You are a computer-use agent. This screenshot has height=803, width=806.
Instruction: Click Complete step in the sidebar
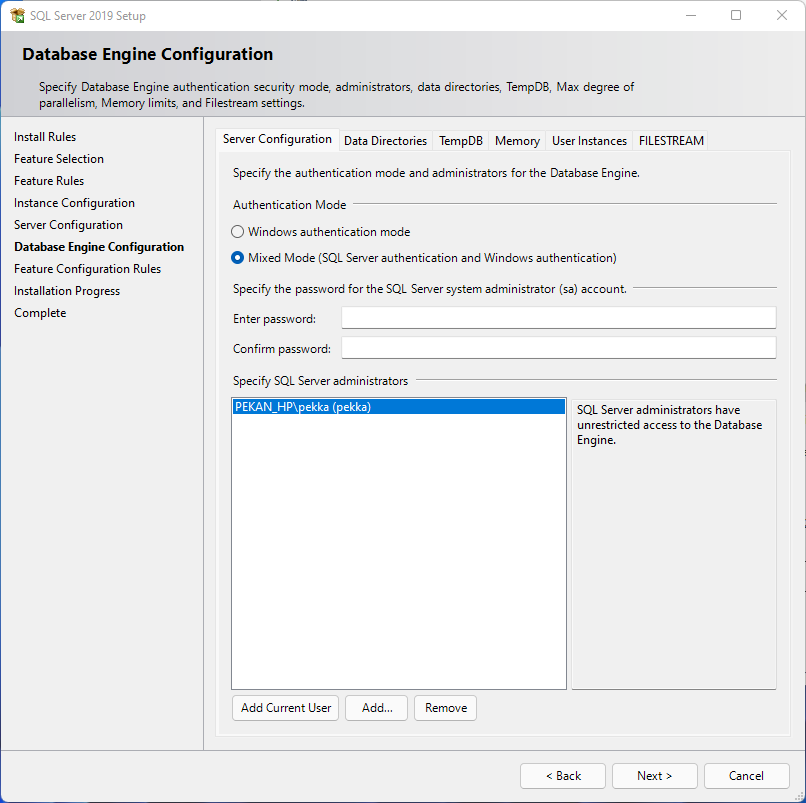point(40,313)
